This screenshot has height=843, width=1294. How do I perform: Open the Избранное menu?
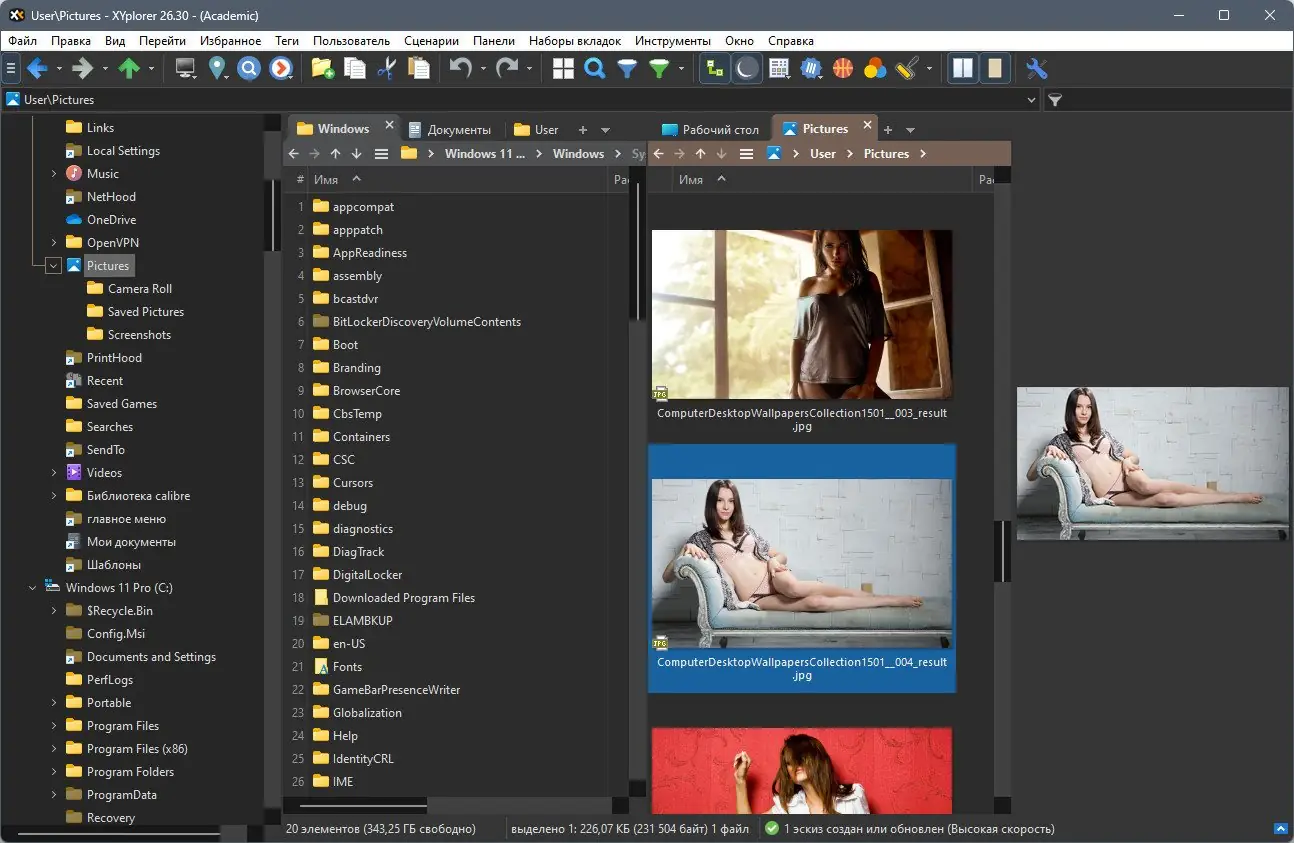[x=229, y=41]
